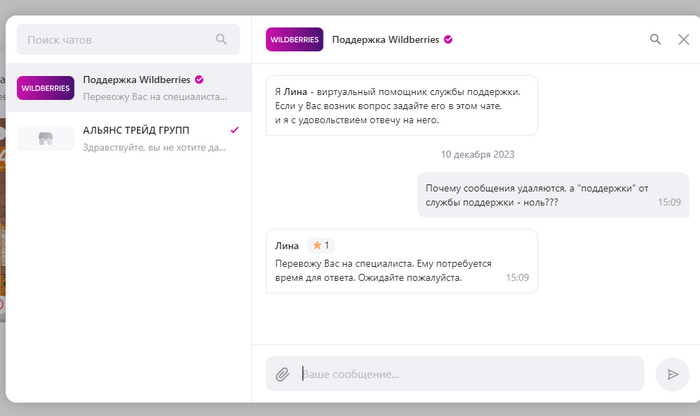The image size is (700, 416).
Task: Focus the 'Поиск чатов' search field
Action: coord(128,40)
